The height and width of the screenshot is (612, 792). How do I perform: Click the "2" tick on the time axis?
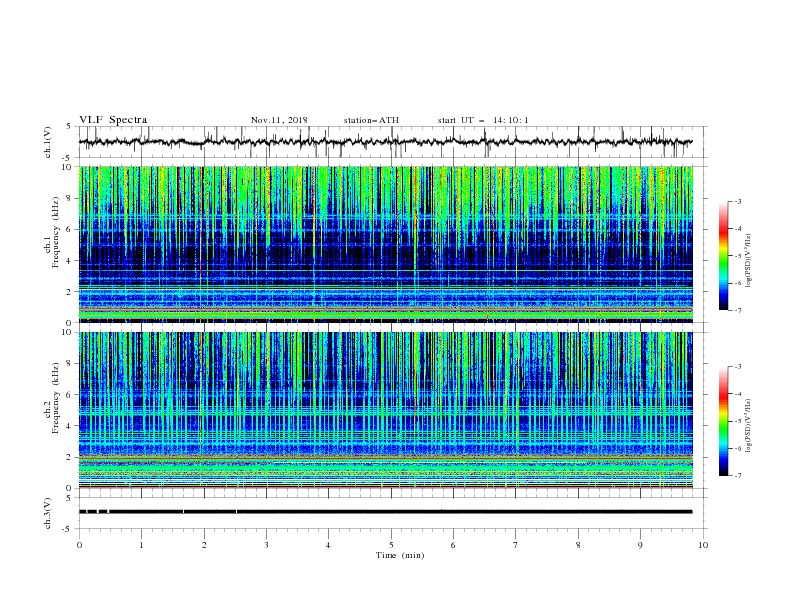204,545
